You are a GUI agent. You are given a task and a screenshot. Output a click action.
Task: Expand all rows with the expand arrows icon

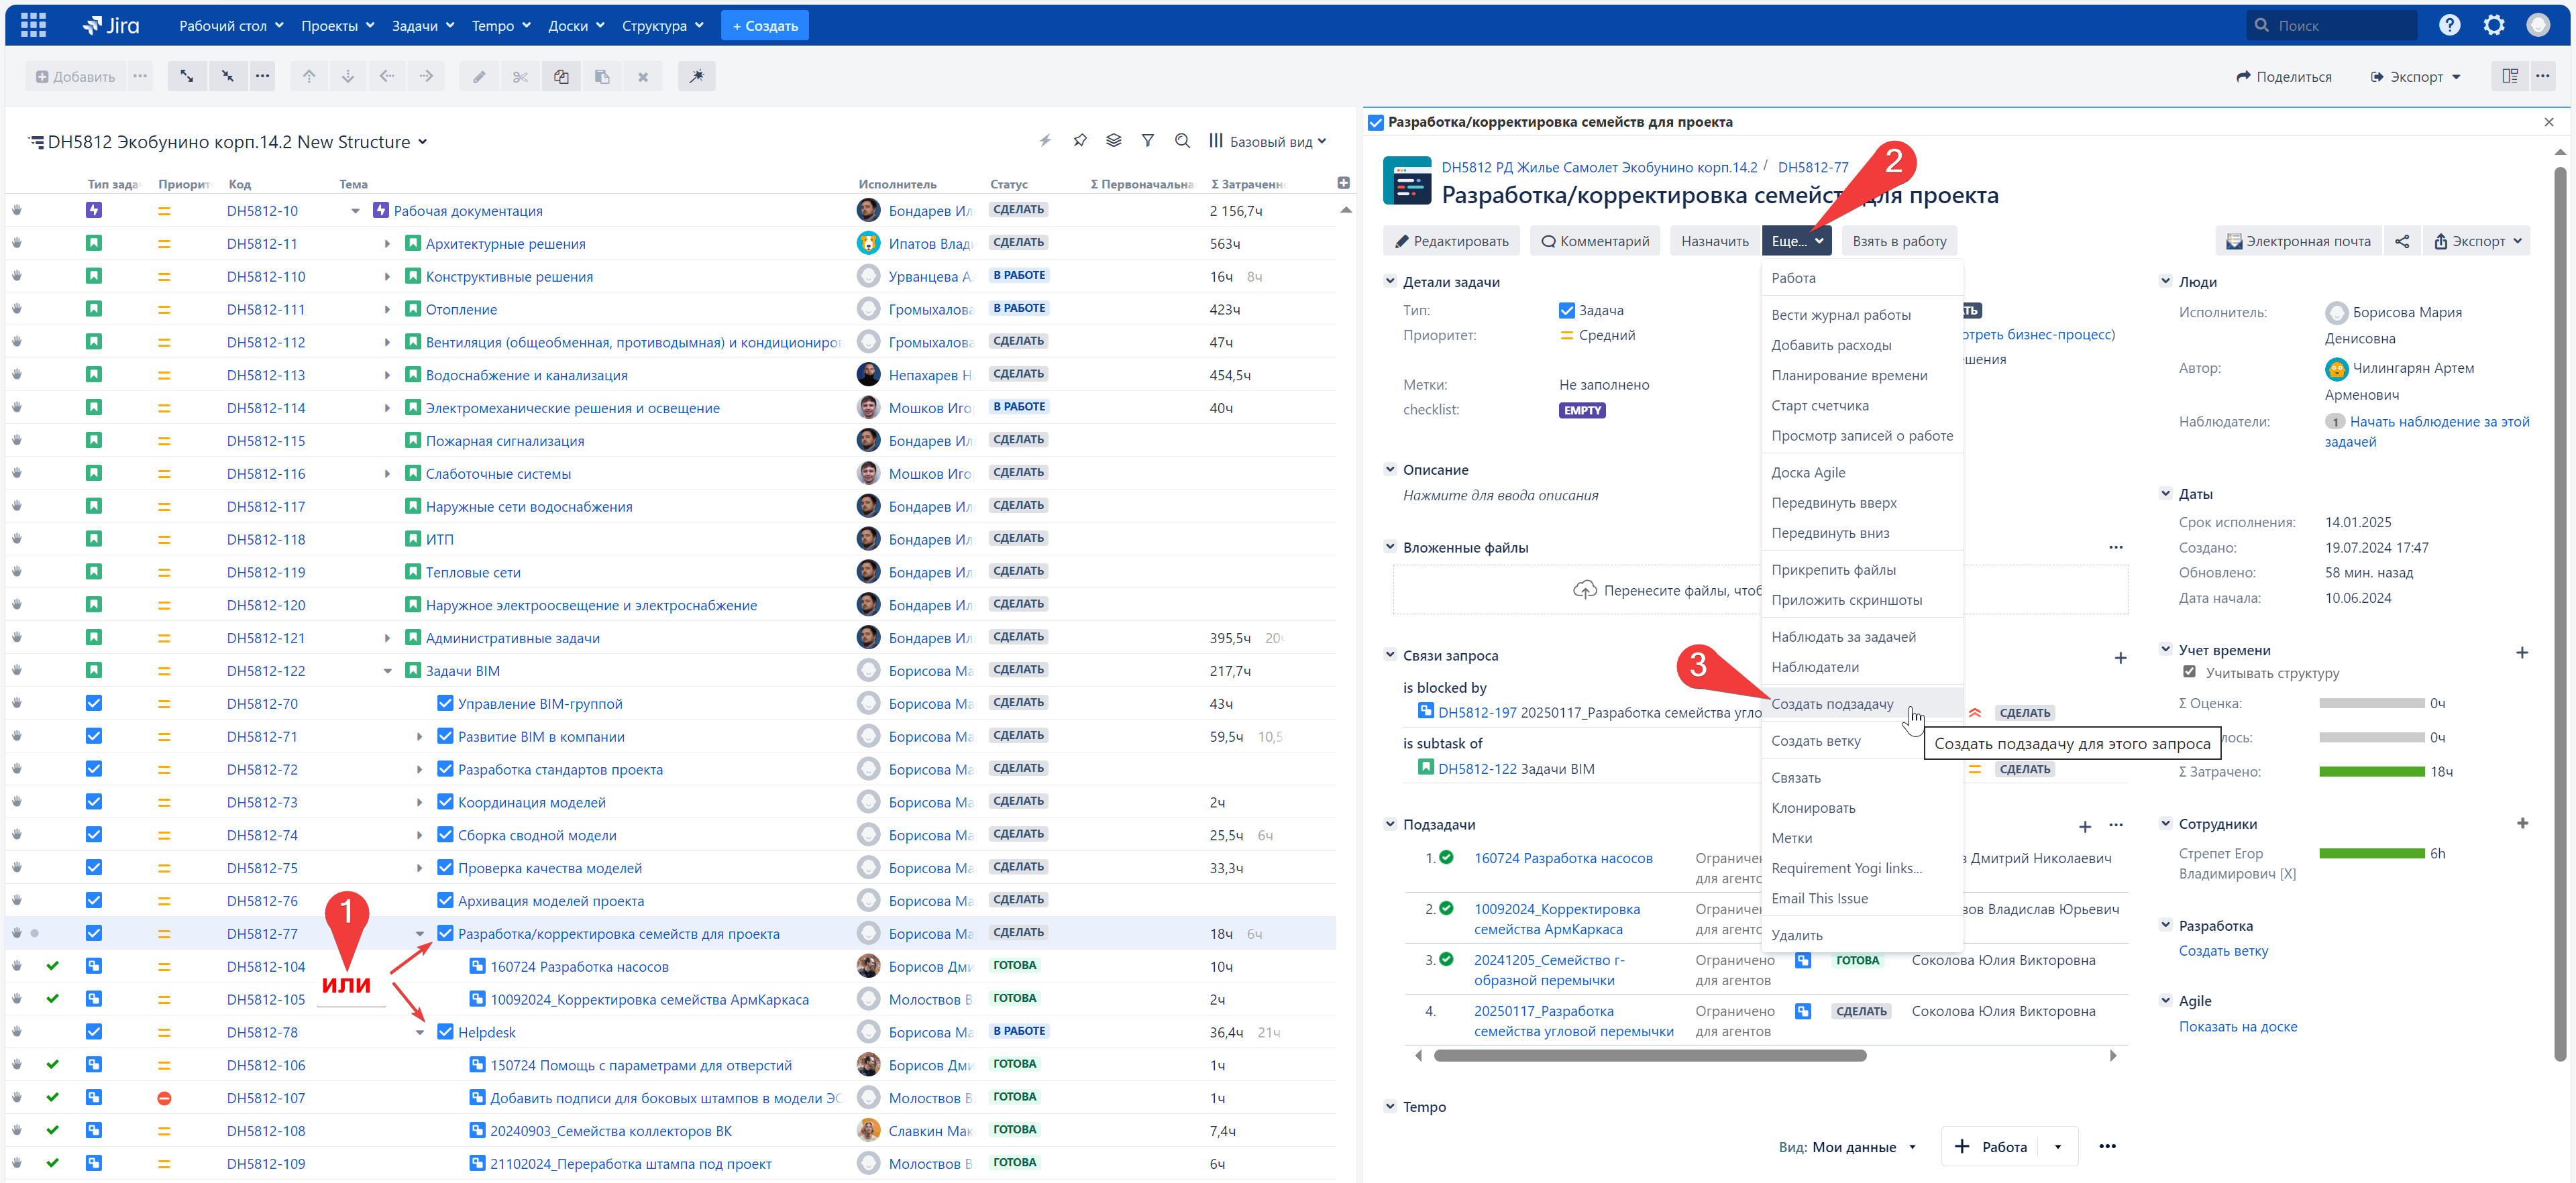pos(187,76)
